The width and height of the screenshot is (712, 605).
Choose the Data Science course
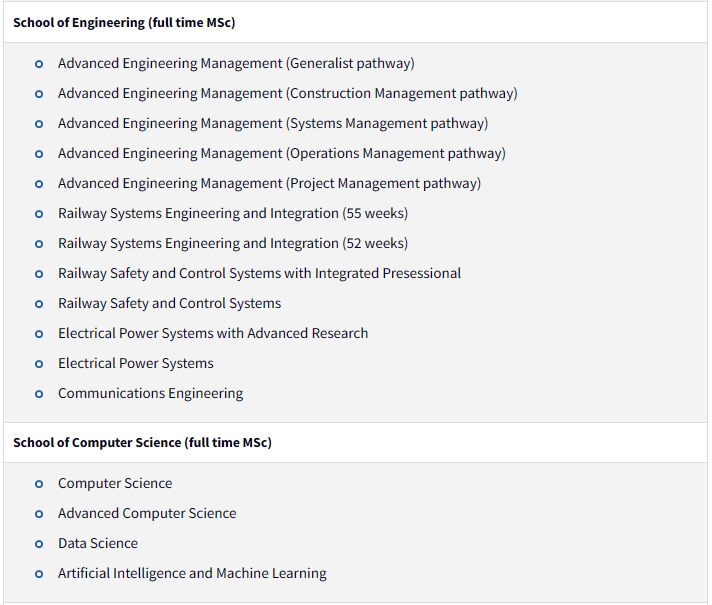98,543
